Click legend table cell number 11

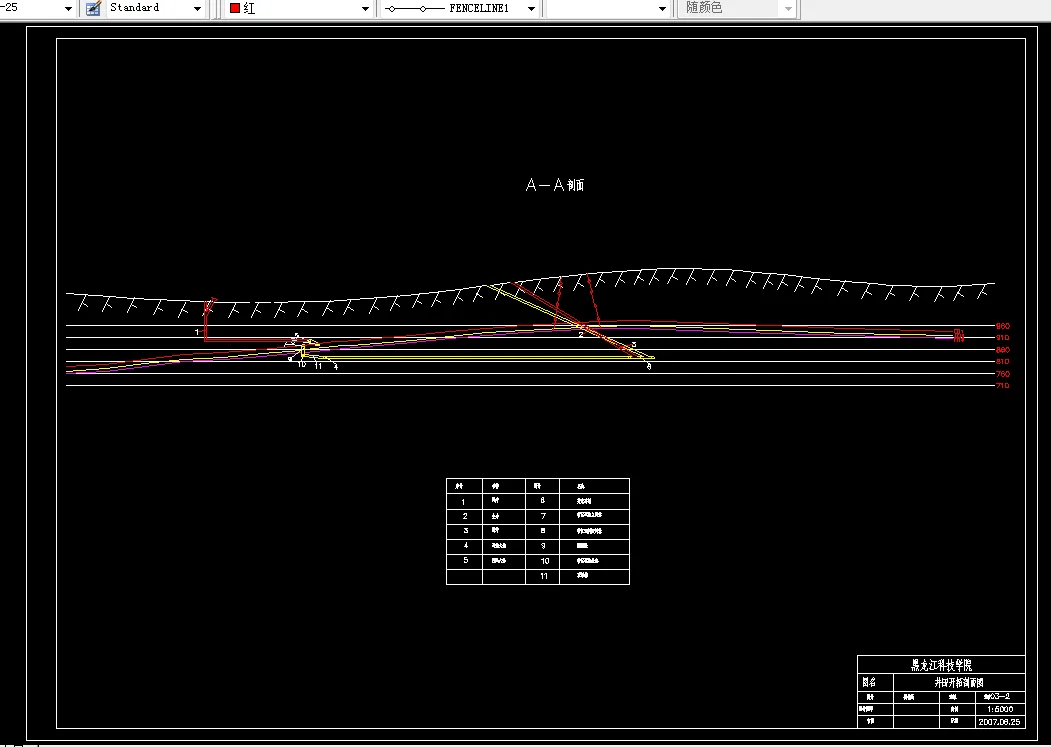544,576
